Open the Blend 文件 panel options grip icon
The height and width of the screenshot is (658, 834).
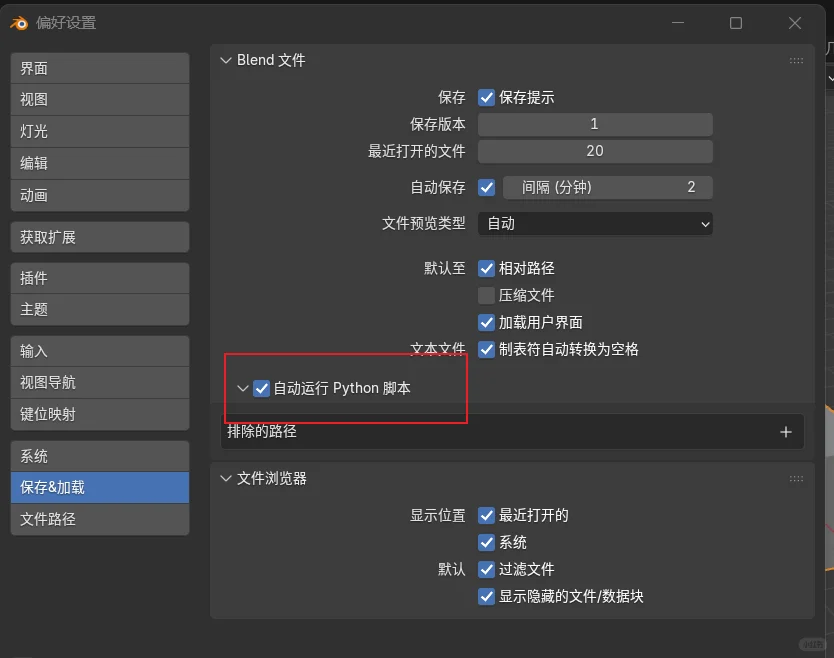[x=796, y=60]
